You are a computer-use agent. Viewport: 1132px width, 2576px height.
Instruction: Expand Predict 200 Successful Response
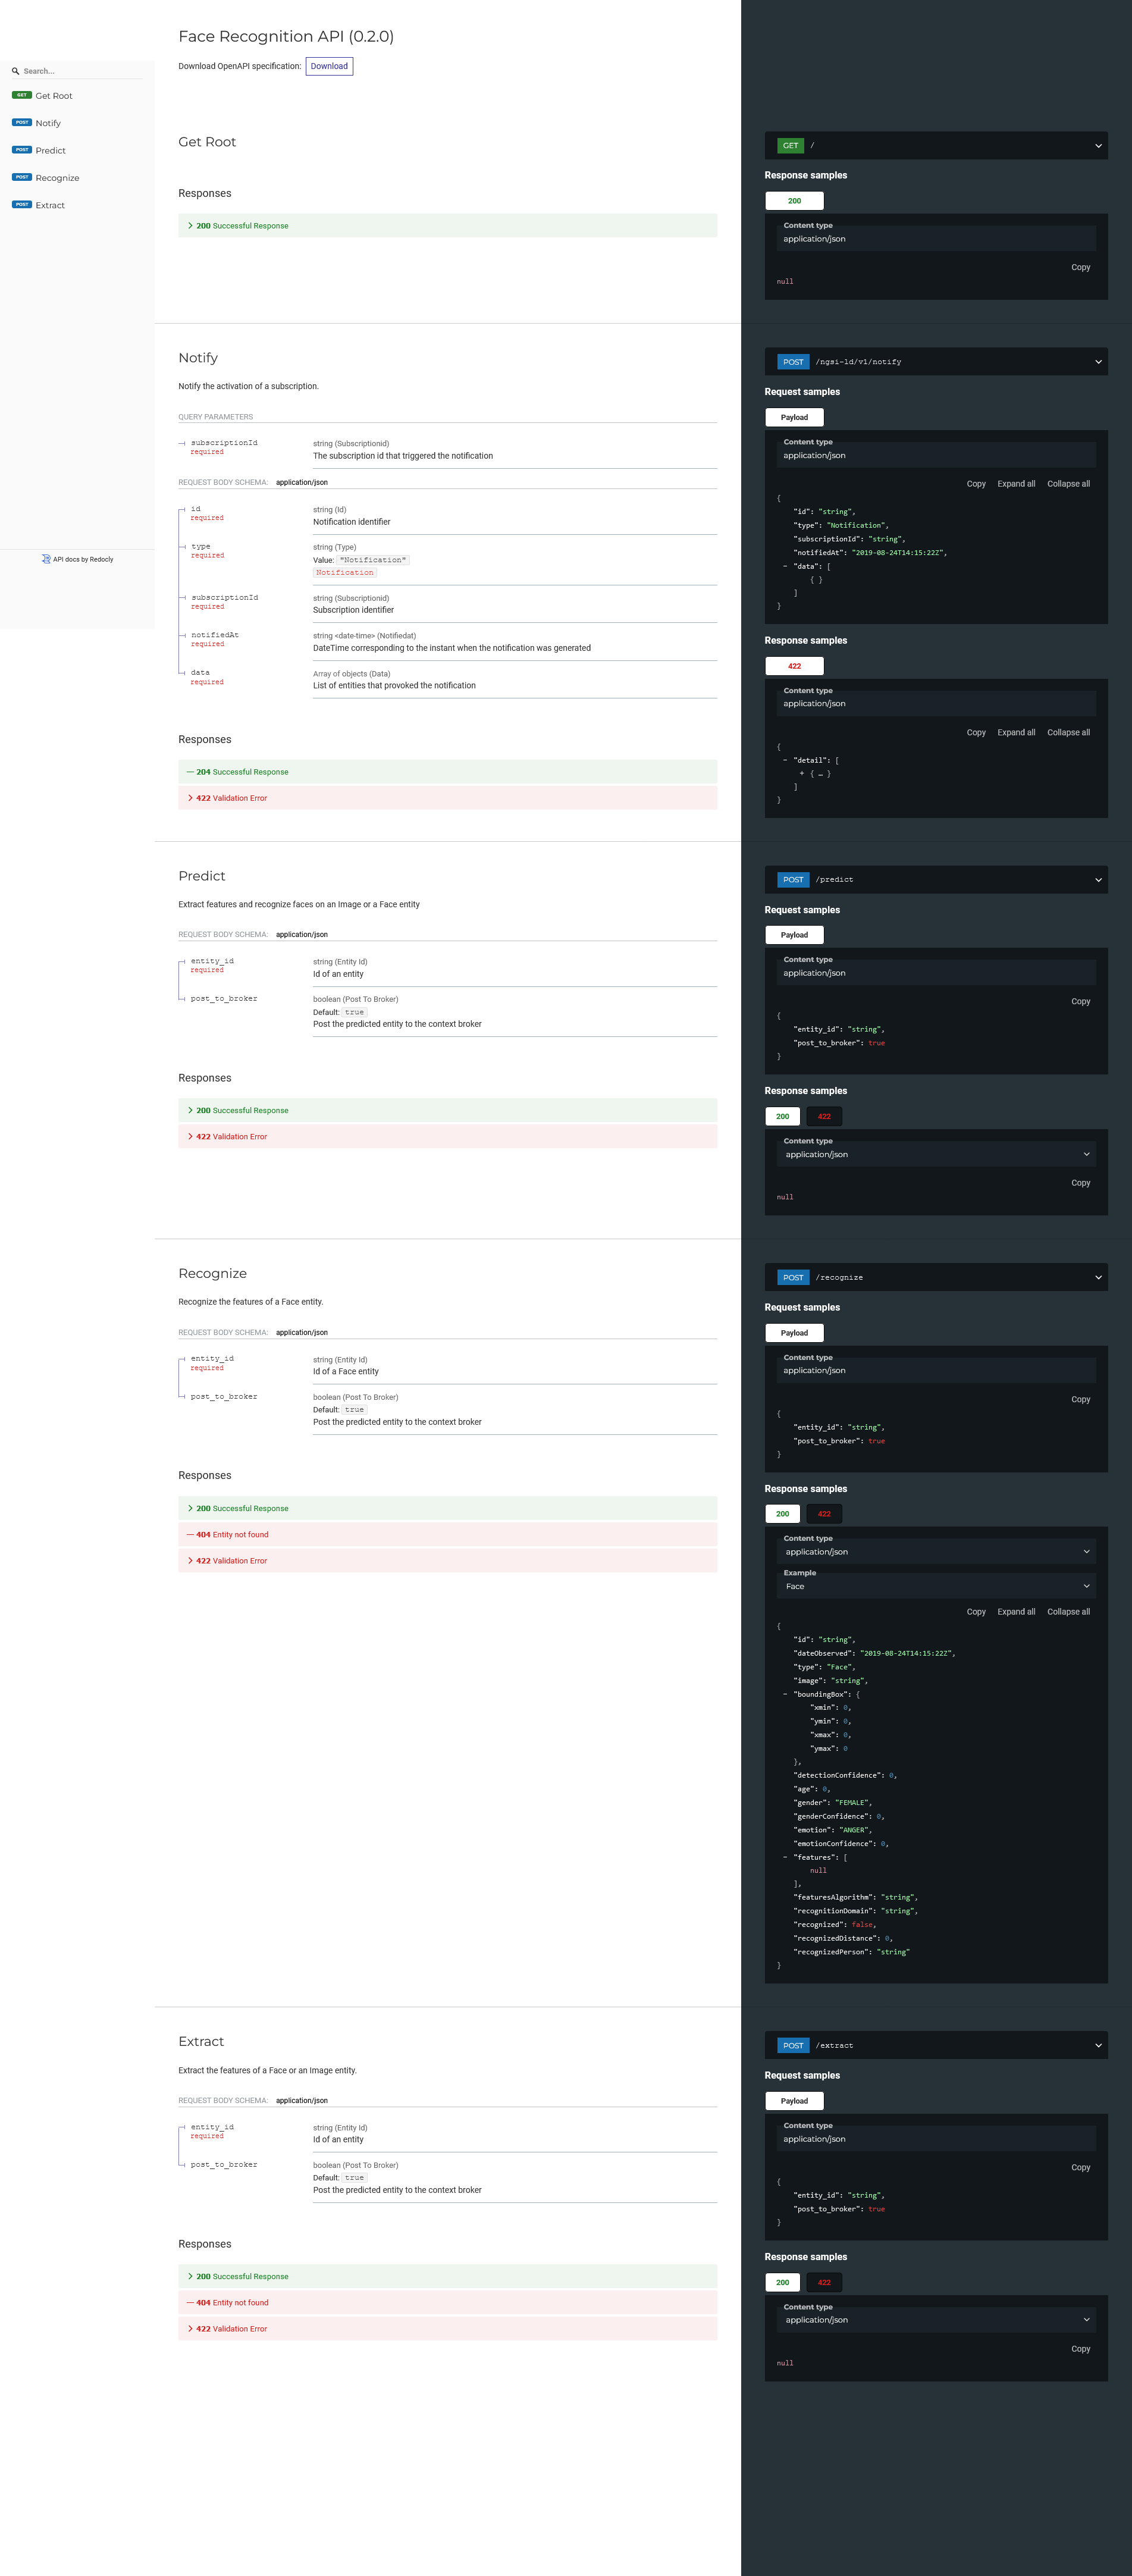(447, 1110)
